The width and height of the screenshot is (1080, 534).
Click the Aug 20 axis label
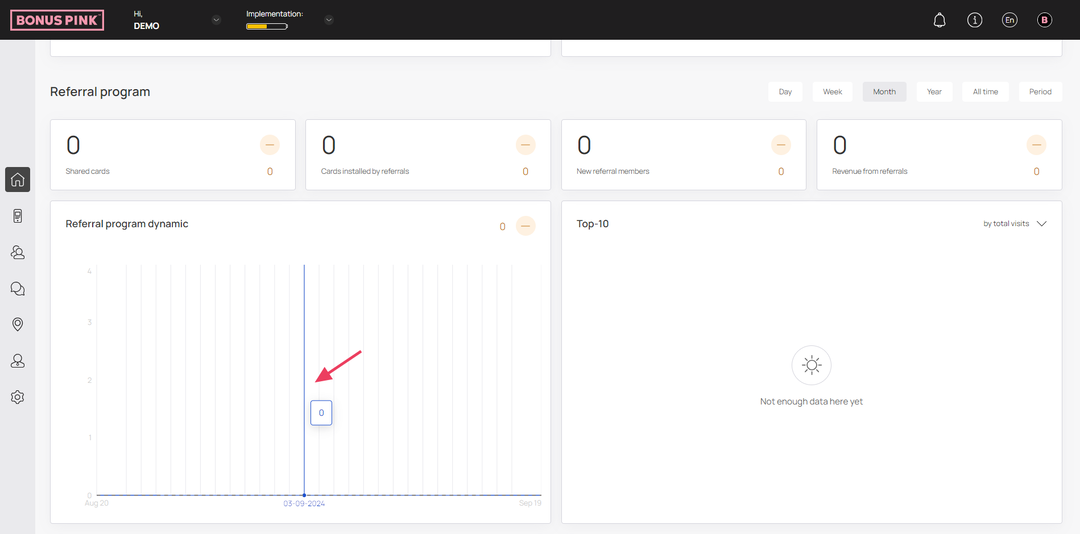(96, 504)
